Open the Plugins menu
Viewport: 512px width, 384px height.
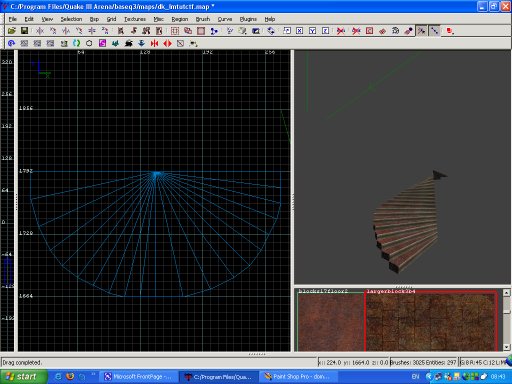(248, 19)
